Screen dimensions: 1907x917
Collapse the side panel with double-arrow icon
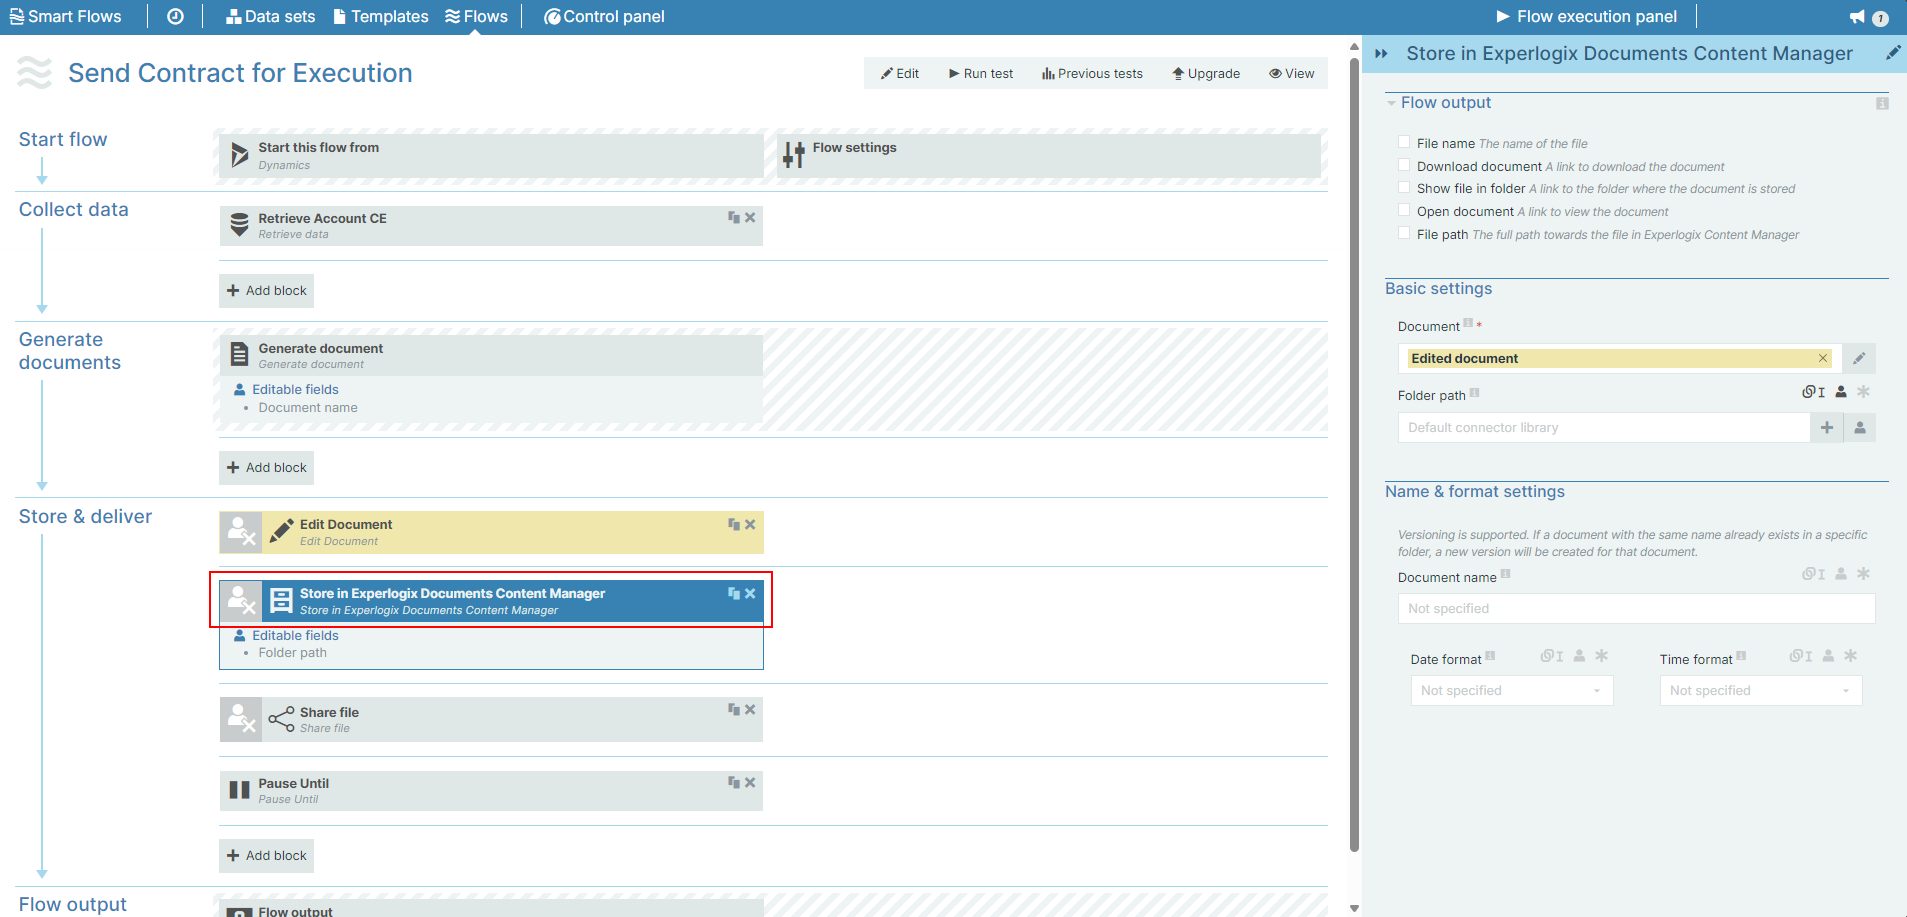pyautogui.click(x=1381, y=54)
